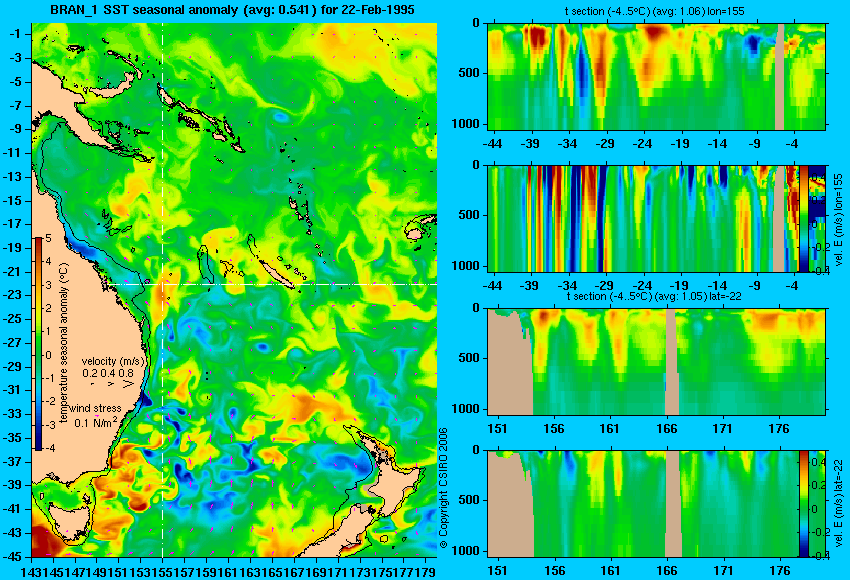
Task: Open the temperature section plot at lat=-22
Action: point(657,362)
